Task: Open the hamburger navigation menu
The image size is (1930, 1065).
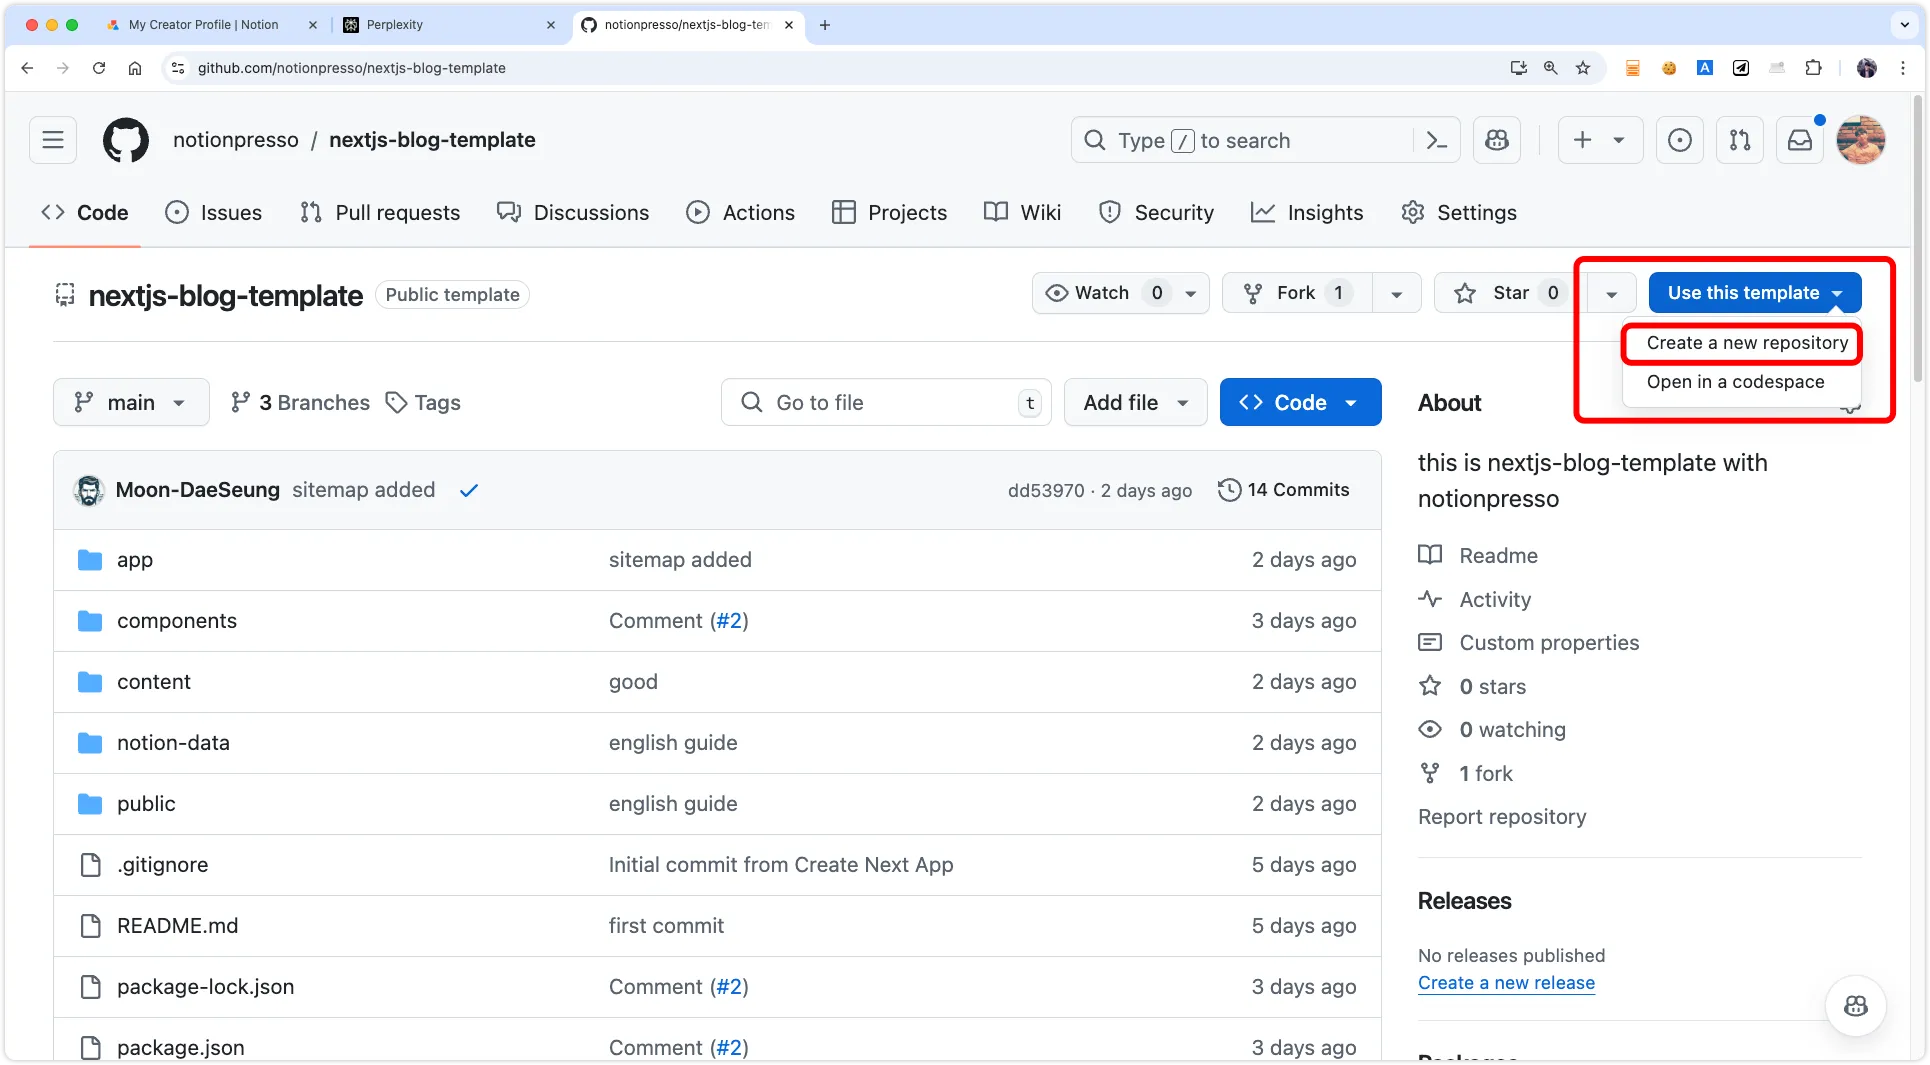Action: click(x=53, y=140)
